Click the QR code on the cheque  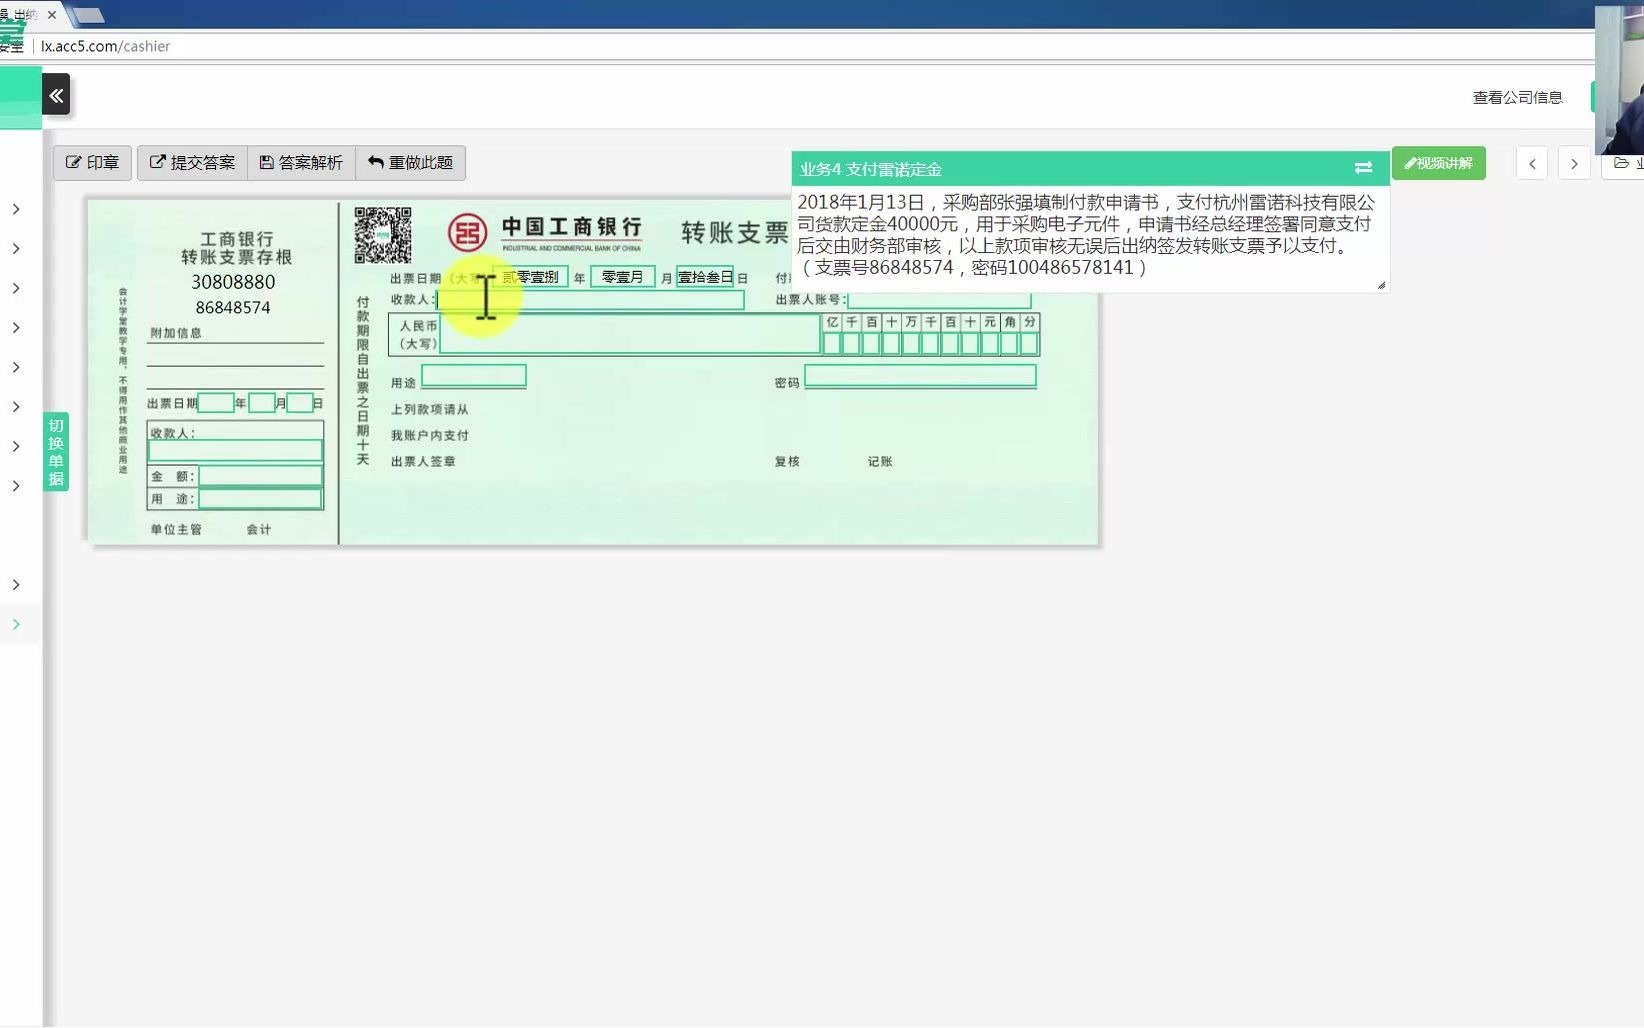click(382, 235)
